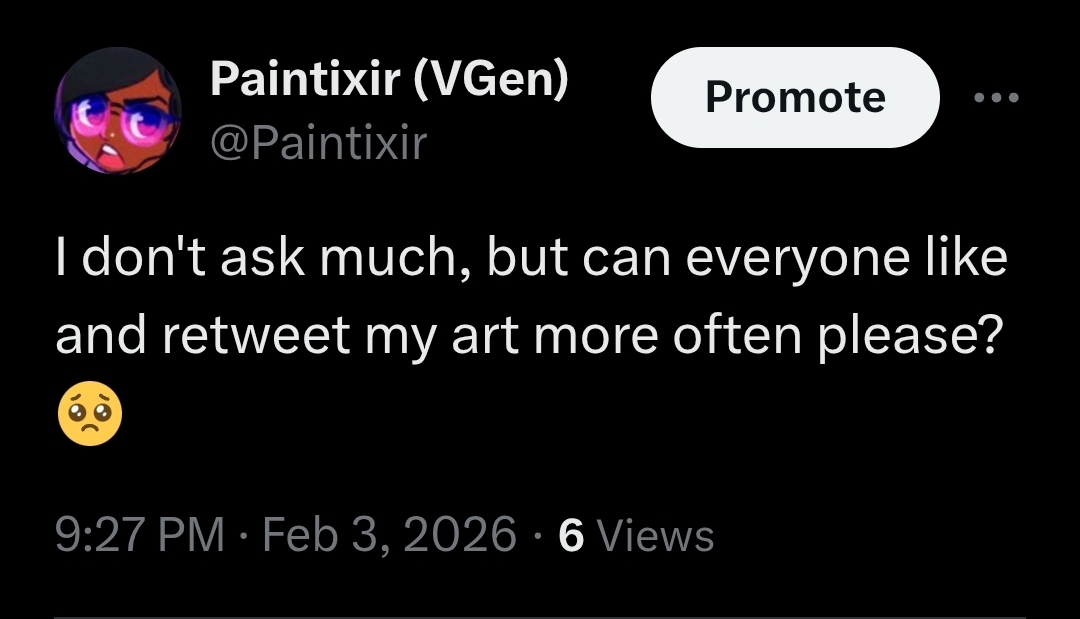Click the pleading face emoji
This screenshot has width=1080, height=619.
(90, 418)
